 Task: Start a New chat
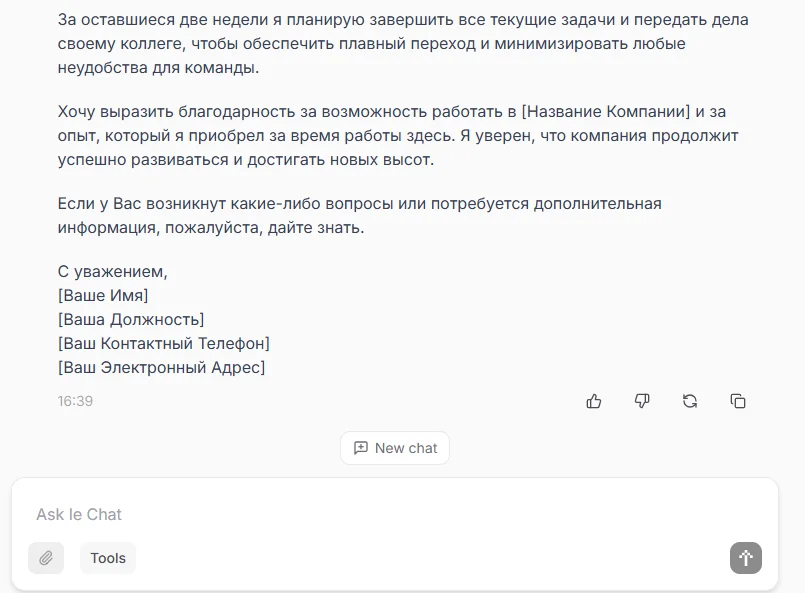click(394, 448)
